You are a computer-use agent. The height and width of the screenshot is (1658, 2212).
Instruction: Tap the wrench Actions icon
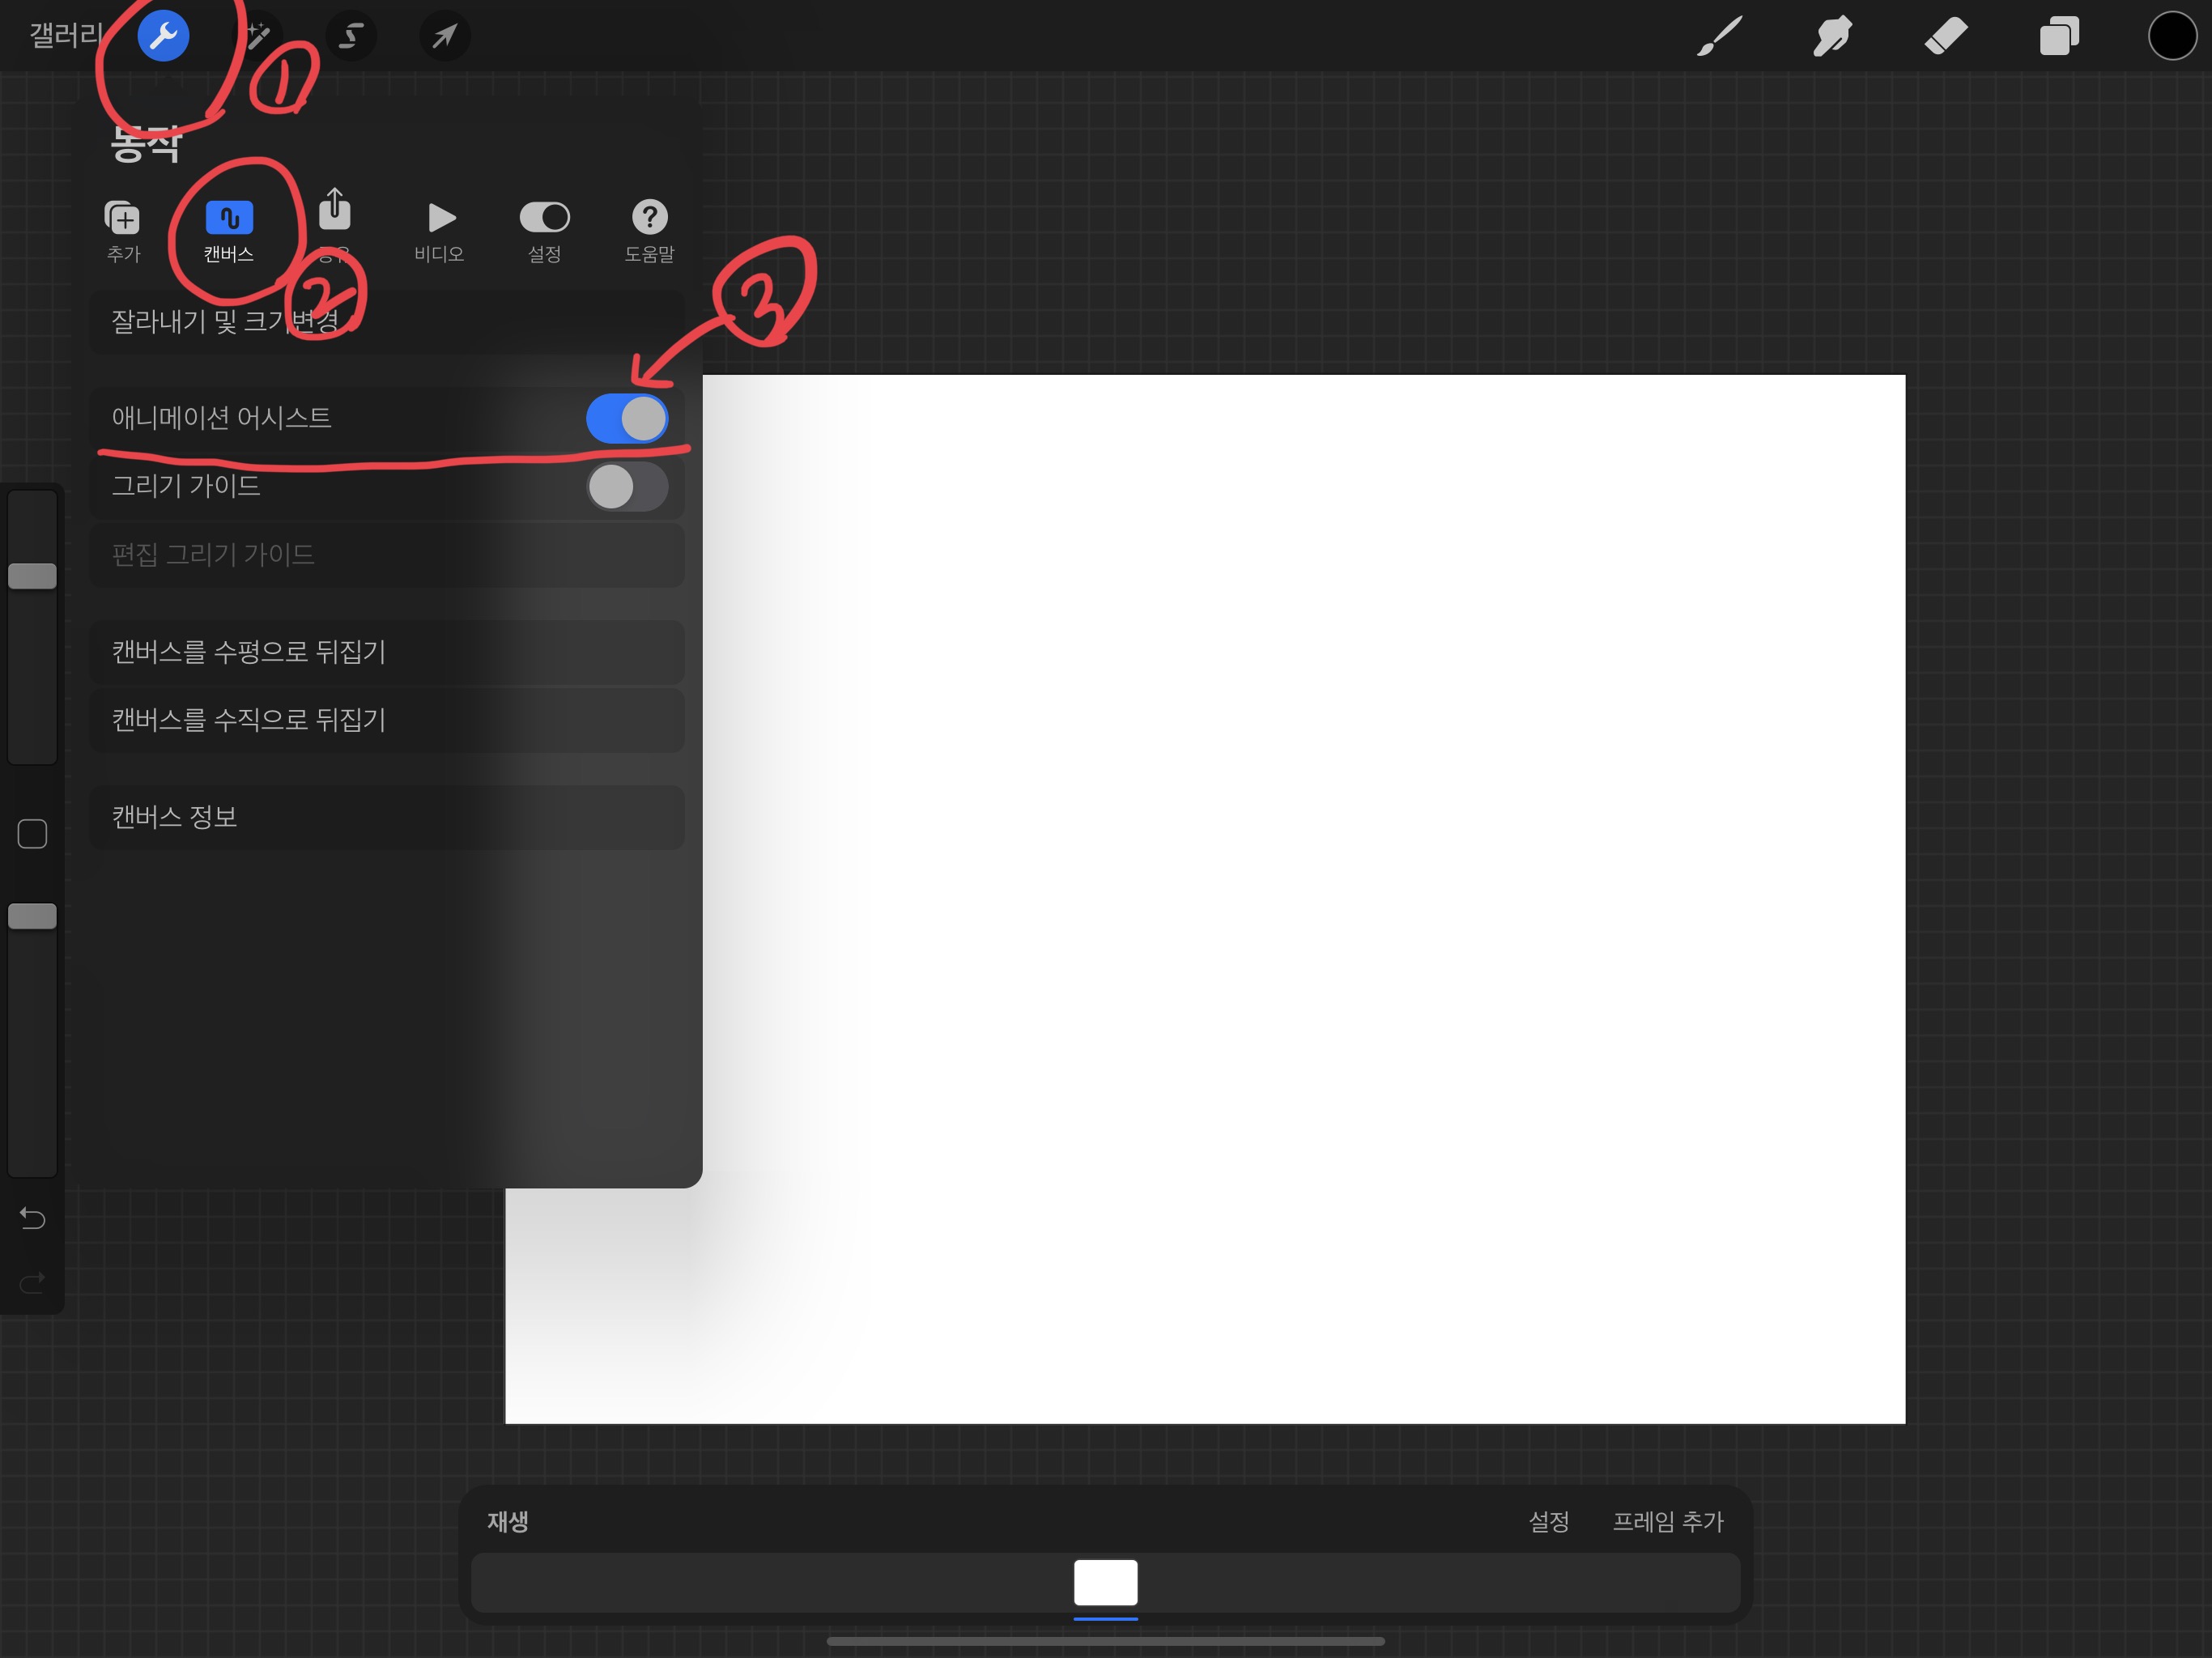(x=163, y=36)
